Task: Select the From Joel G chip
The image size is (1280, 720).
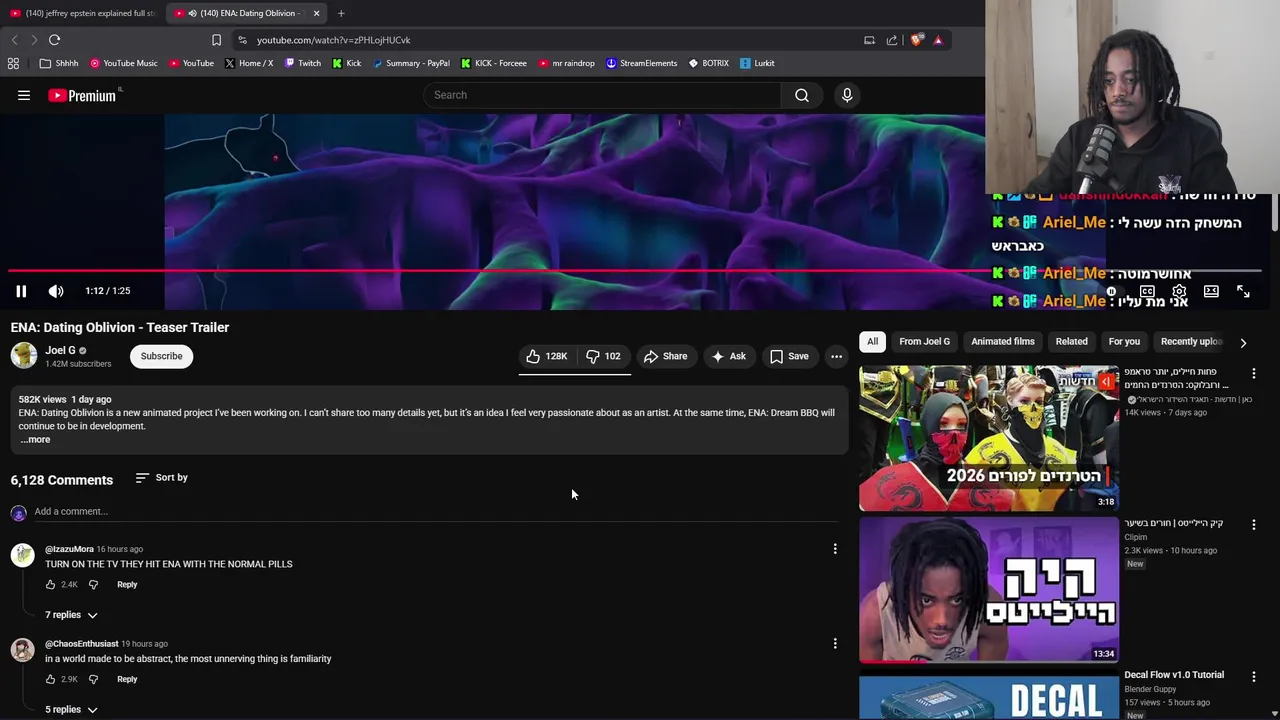Action: coord(924,342)
